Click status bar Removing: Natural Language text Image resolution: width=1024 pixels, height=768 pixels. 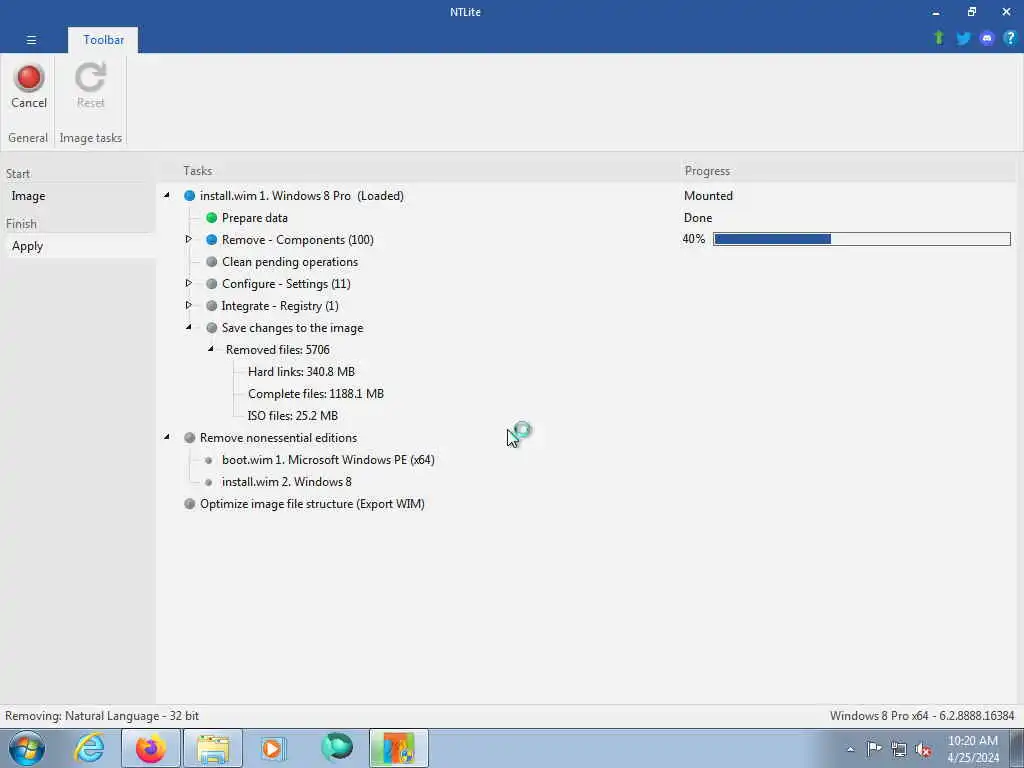pos(102,716)
